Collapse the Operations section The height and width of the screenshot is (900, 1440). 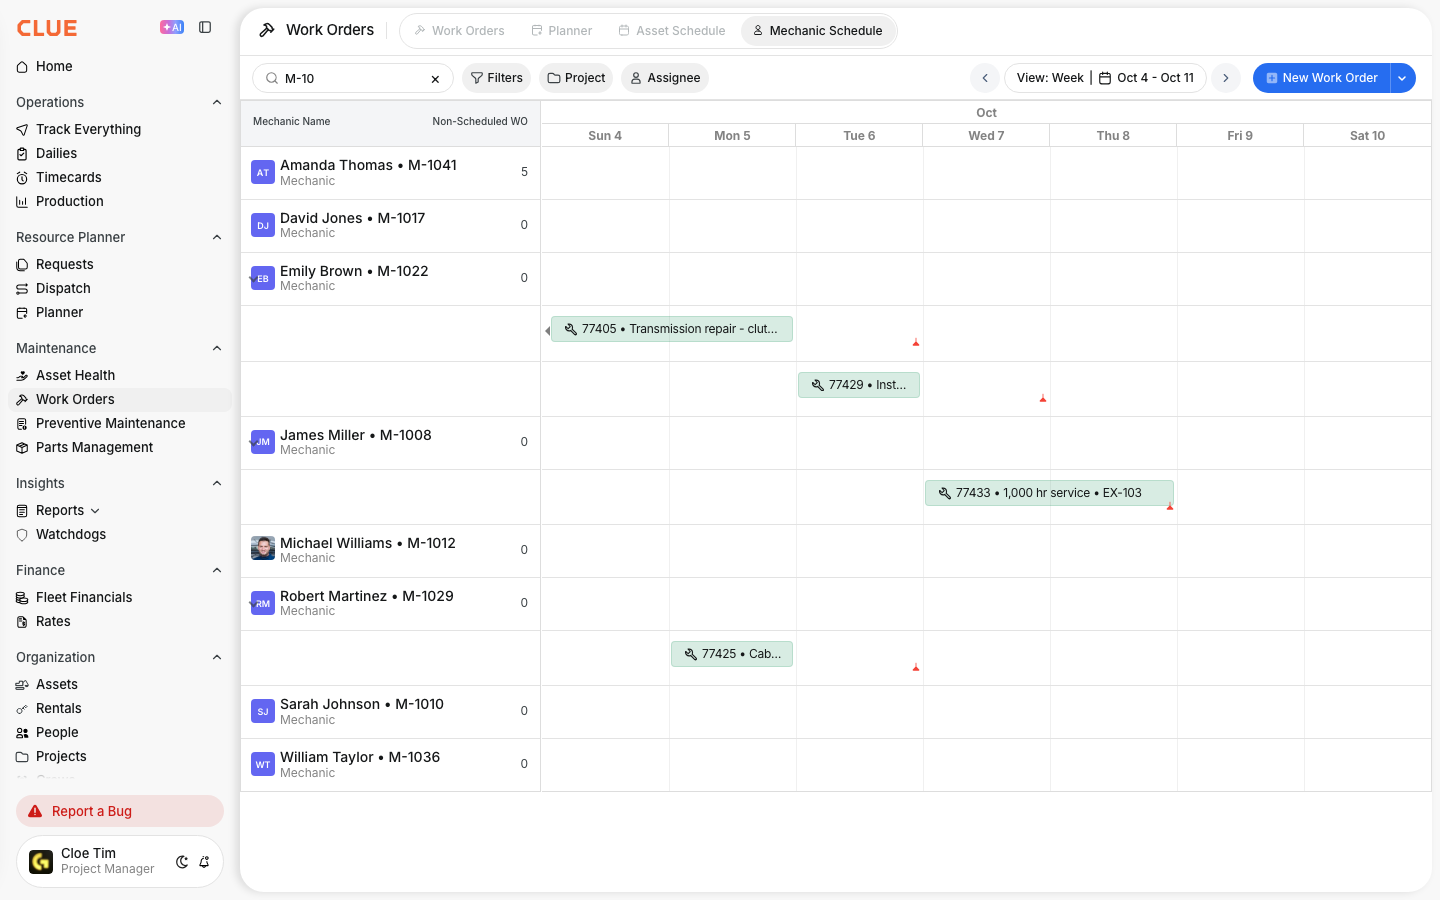(217, 102)
